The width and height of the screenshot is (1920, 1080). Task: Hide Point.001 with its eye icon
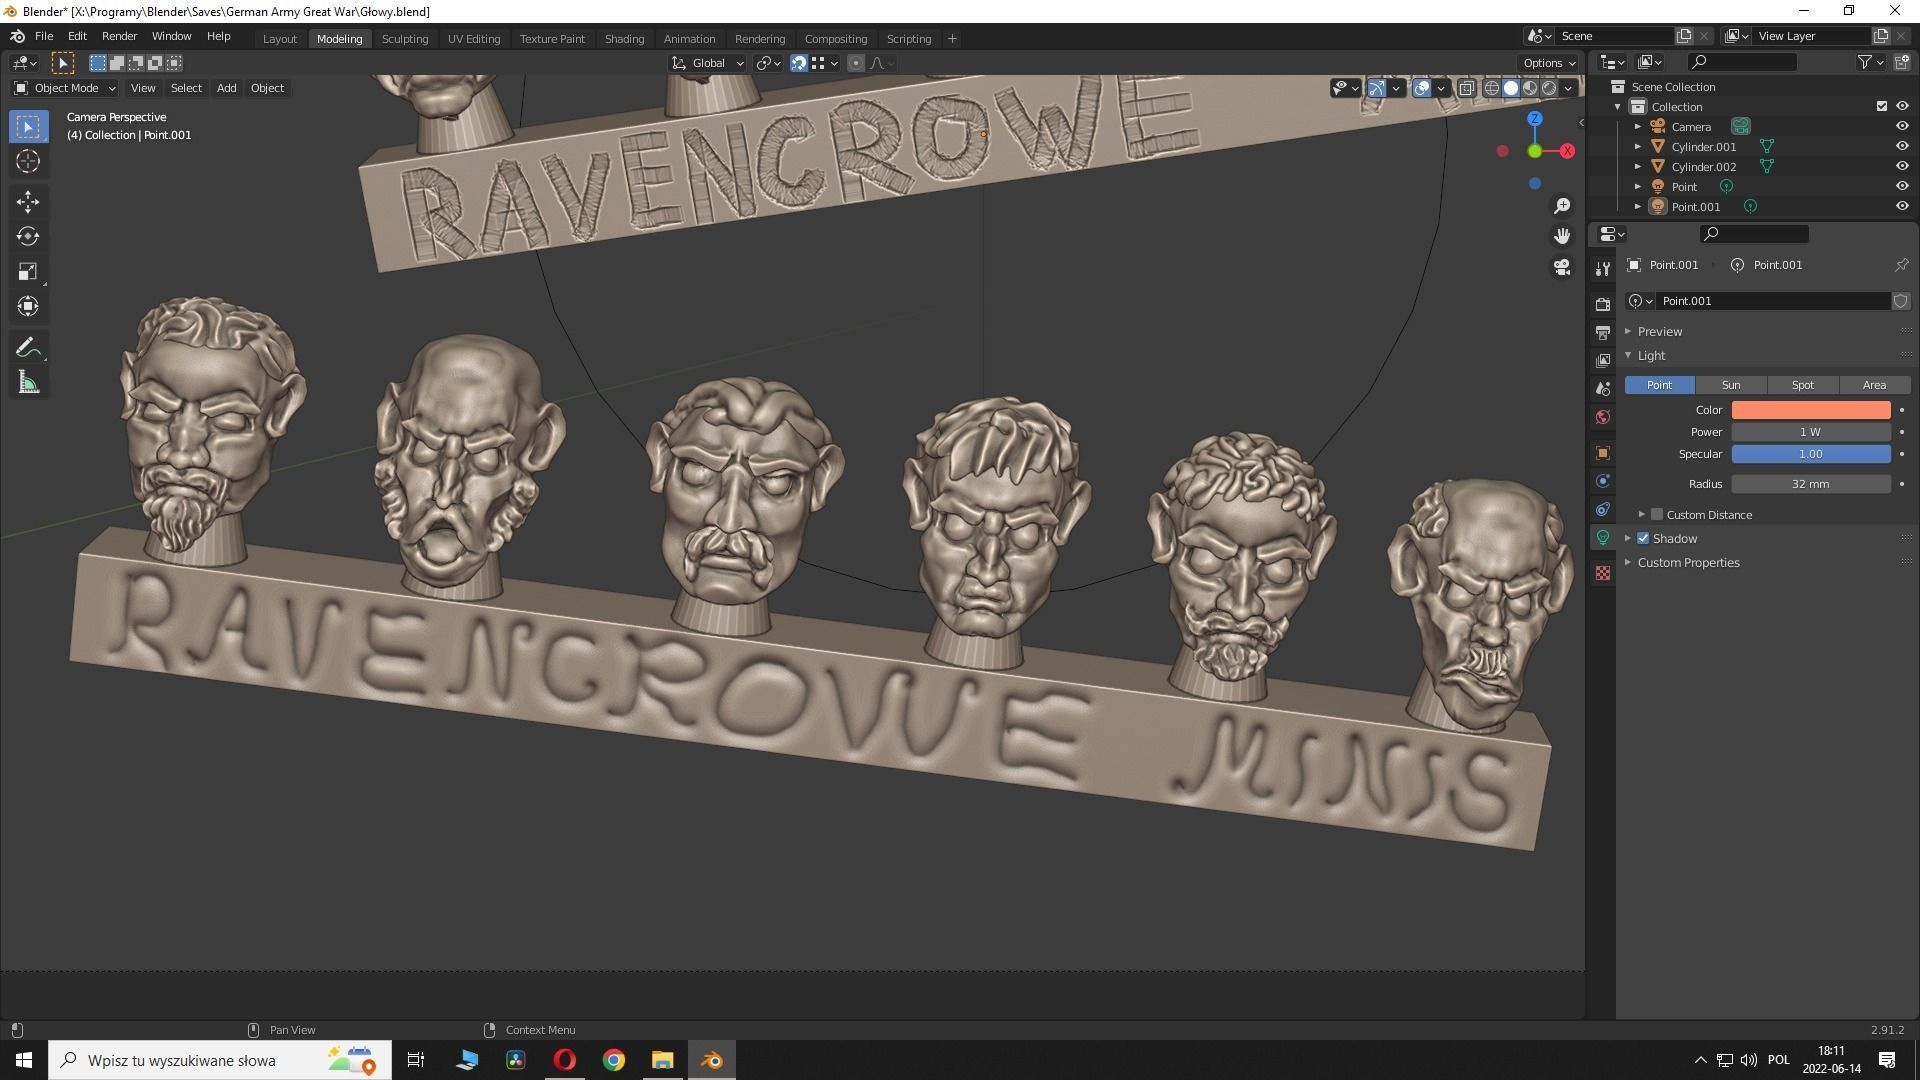[1902, 206]
